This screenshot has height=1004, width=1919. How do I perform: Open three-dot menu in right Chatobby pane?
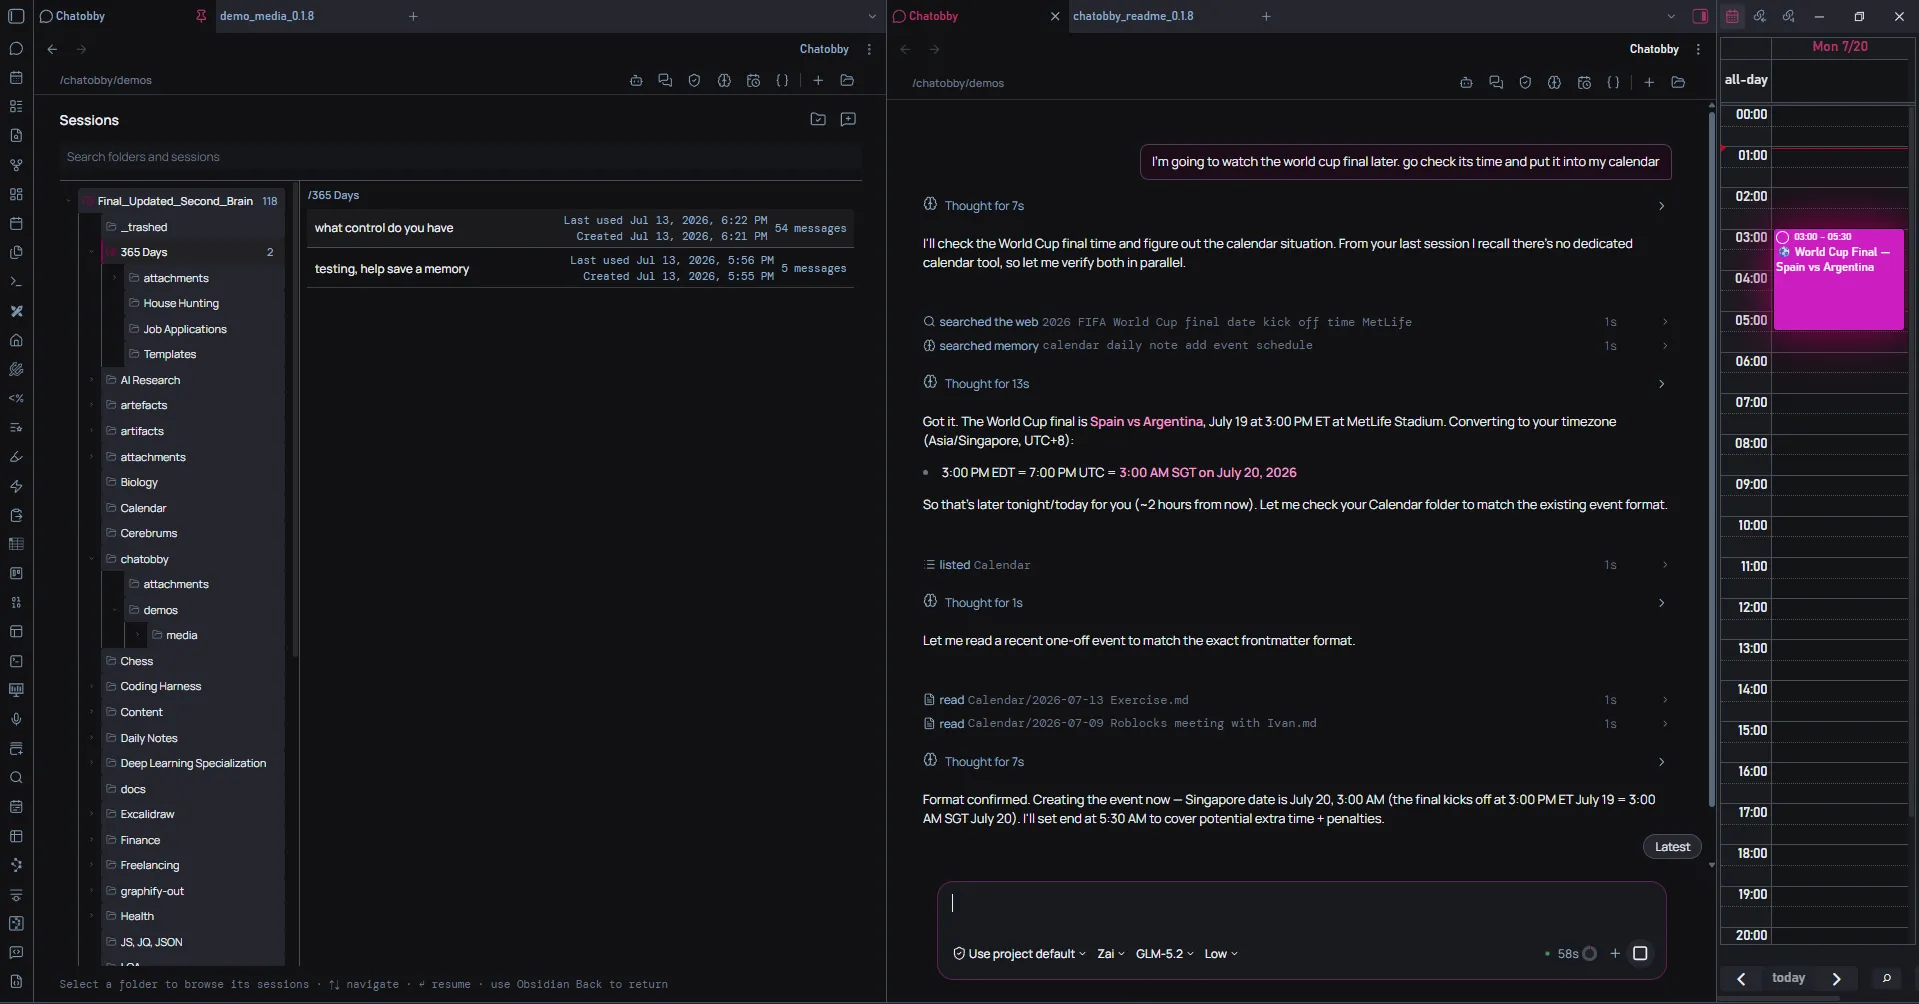[1698, 49]
